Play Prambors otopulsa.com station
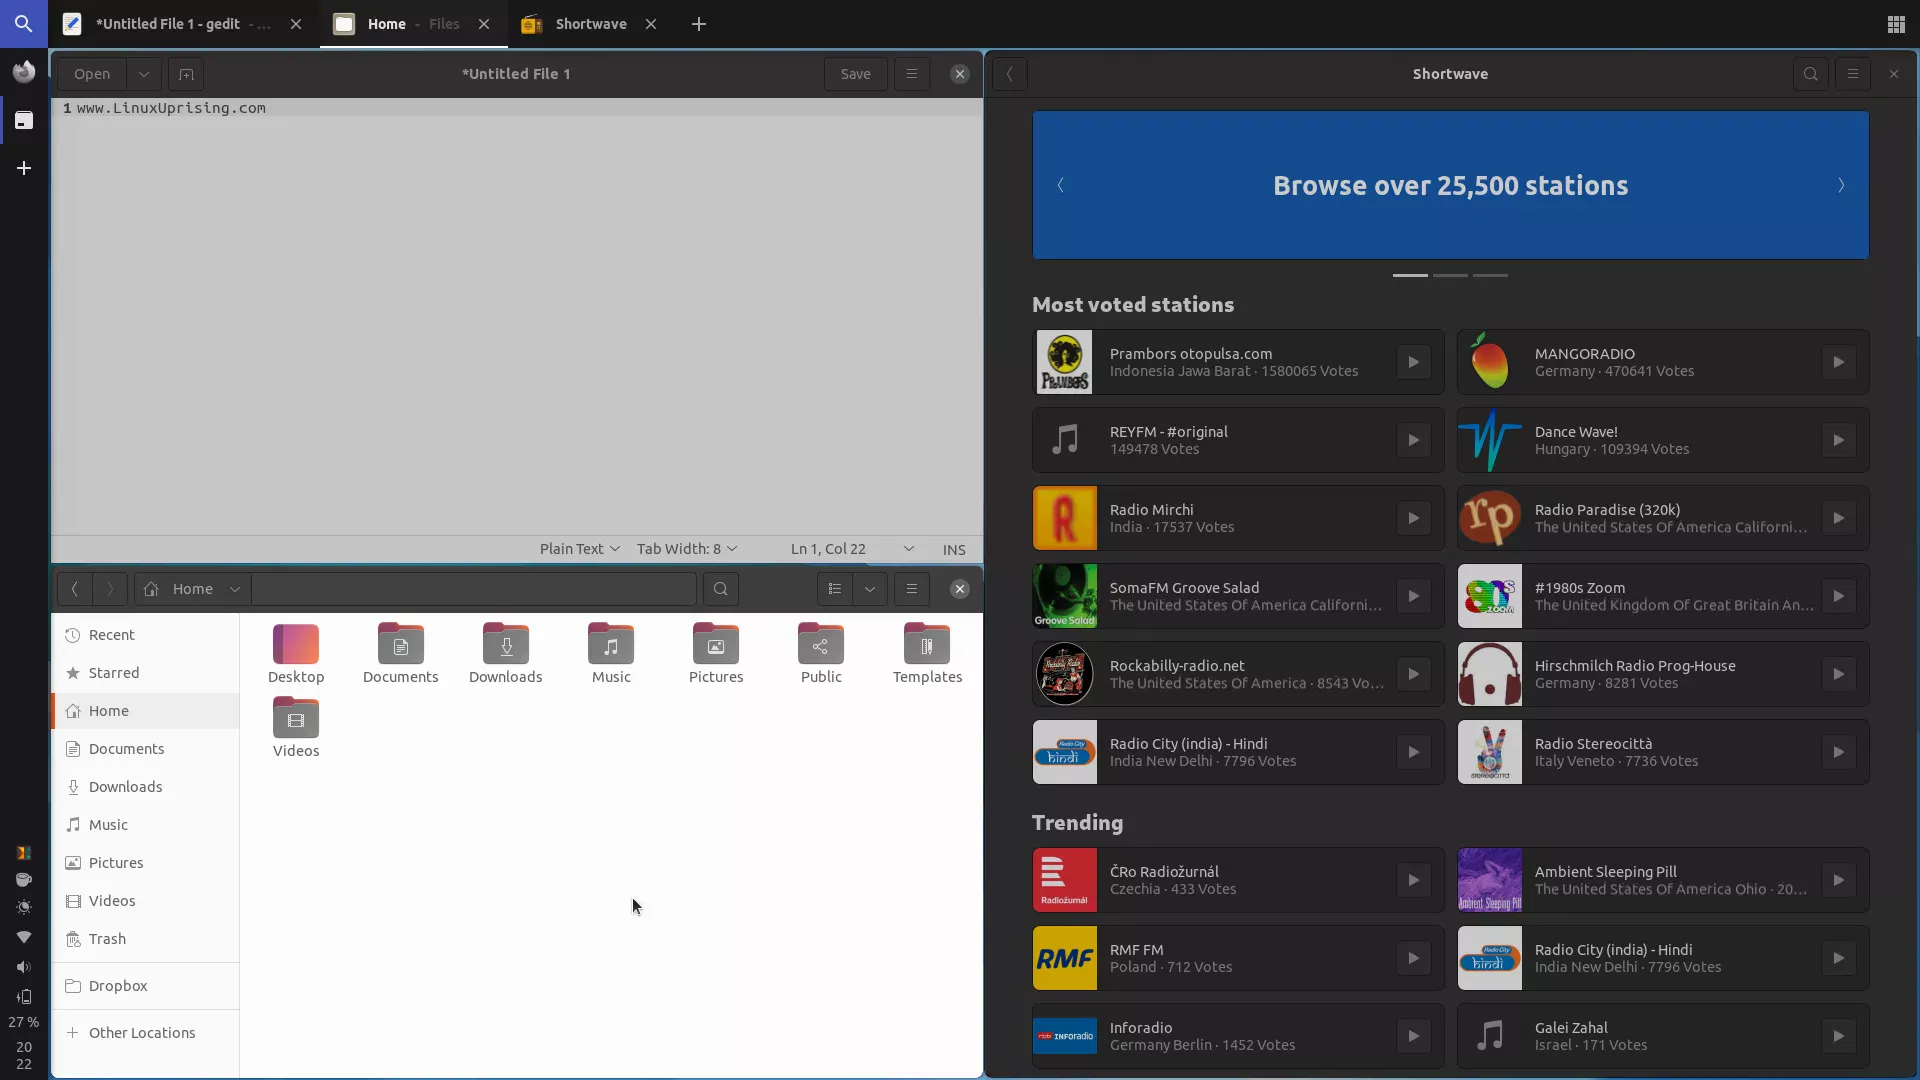This screenshot has height=1080, width=1920. [1413, 362]
